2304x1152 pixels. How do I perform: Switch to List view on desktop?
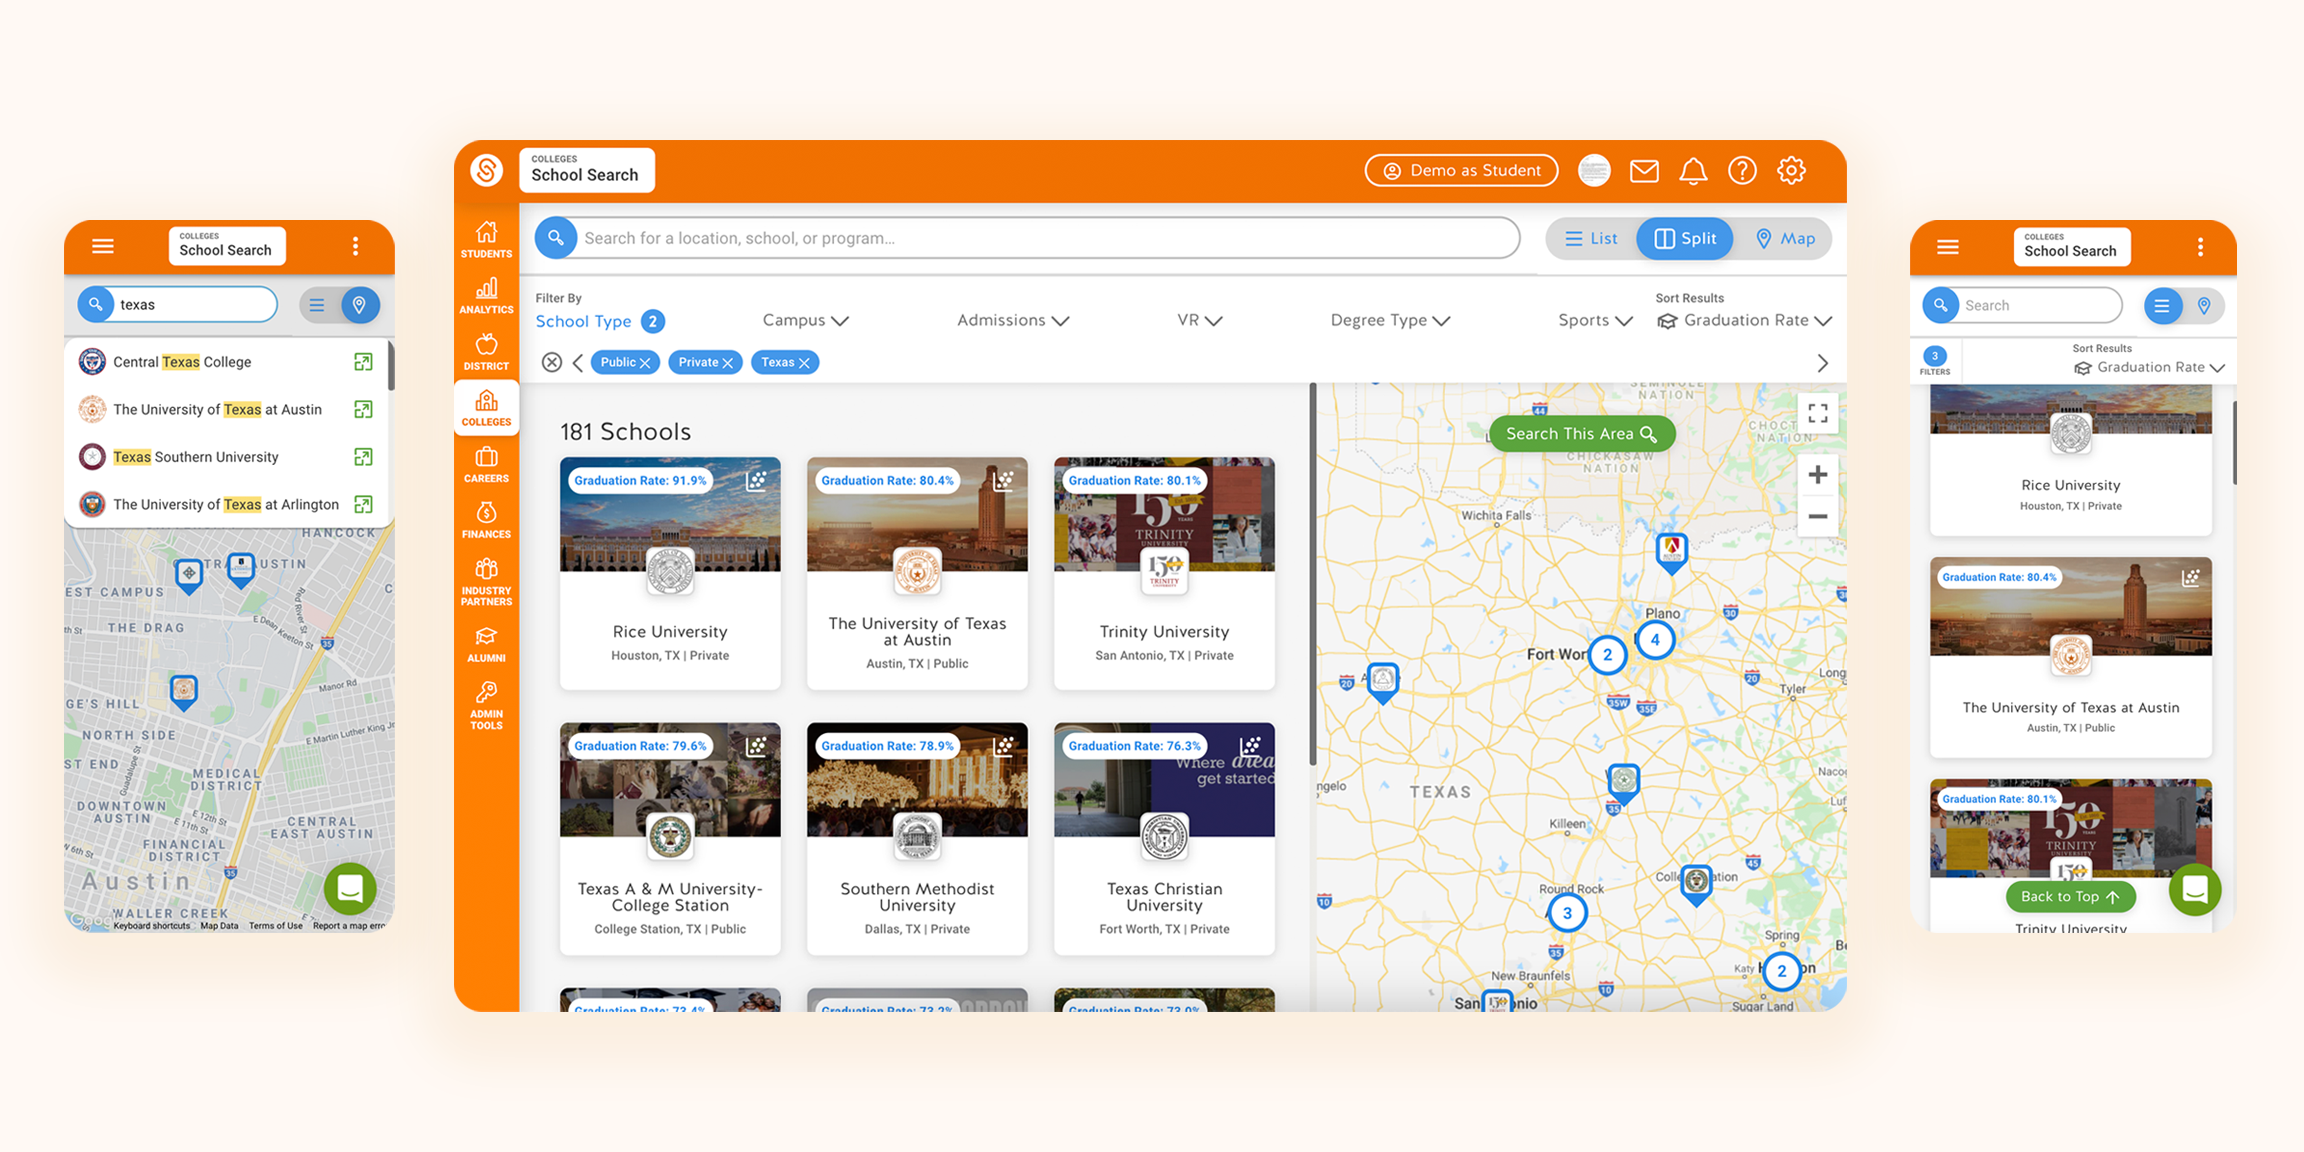[1591, 239]
